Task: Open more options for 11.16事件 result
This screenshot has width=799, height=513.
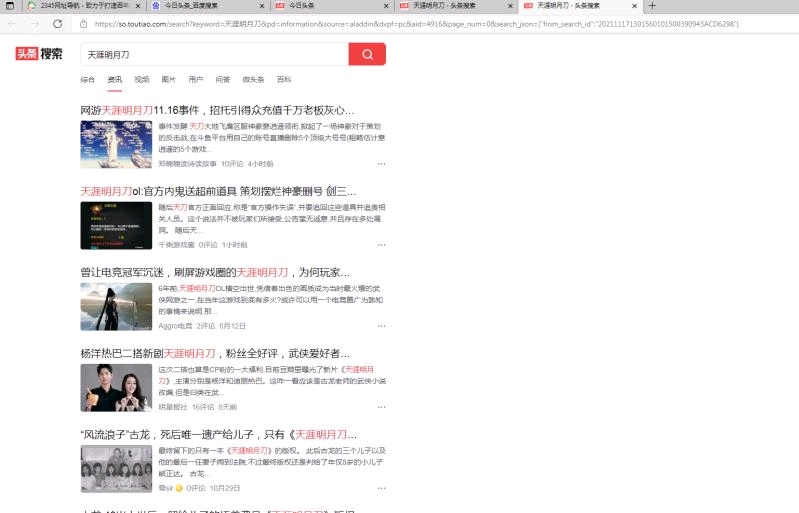Action: 381,164
